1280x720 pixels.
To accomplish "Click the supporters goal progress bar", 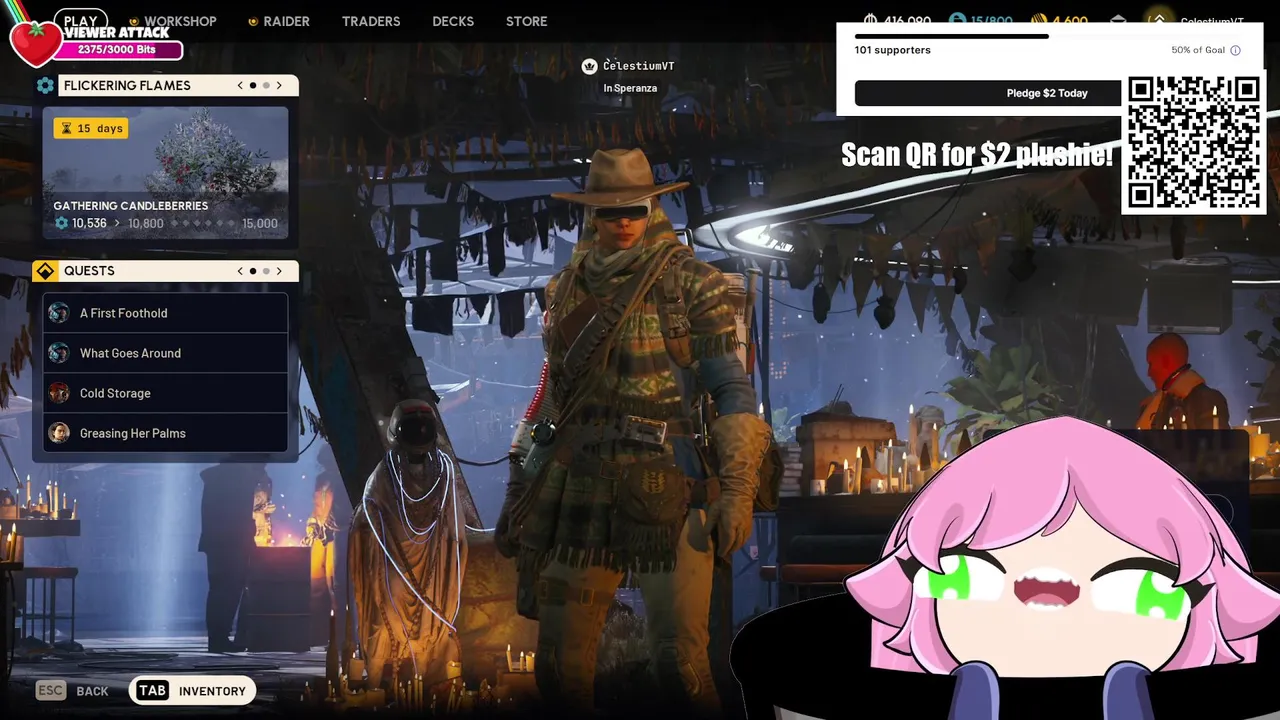I will click(x=1049, y=36).
